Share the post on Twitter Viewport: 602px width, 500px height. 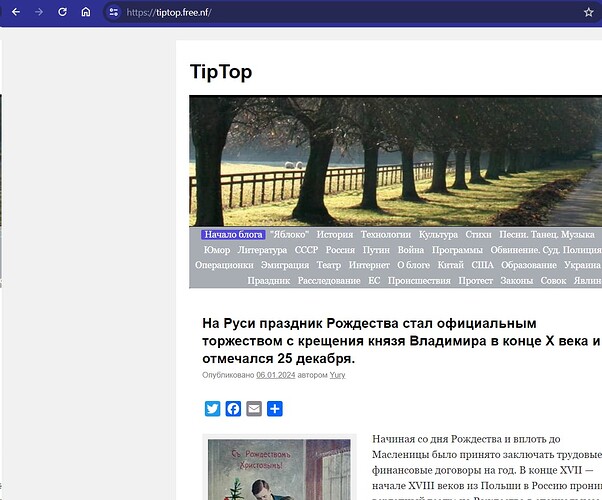pos(212,408)
